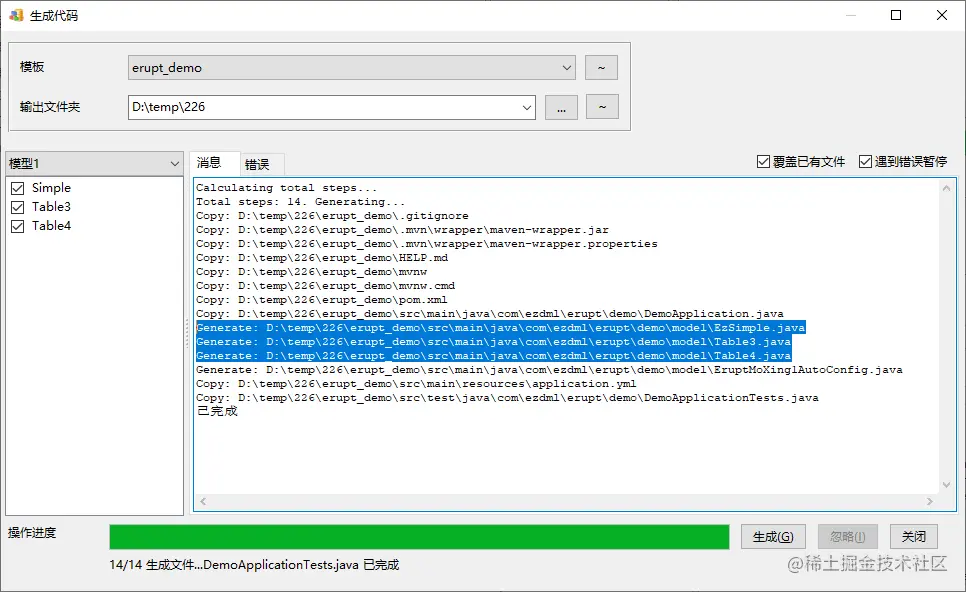Maximize the 生成代码 window
This screenshot has width=966, height=592.
(896, 15)
